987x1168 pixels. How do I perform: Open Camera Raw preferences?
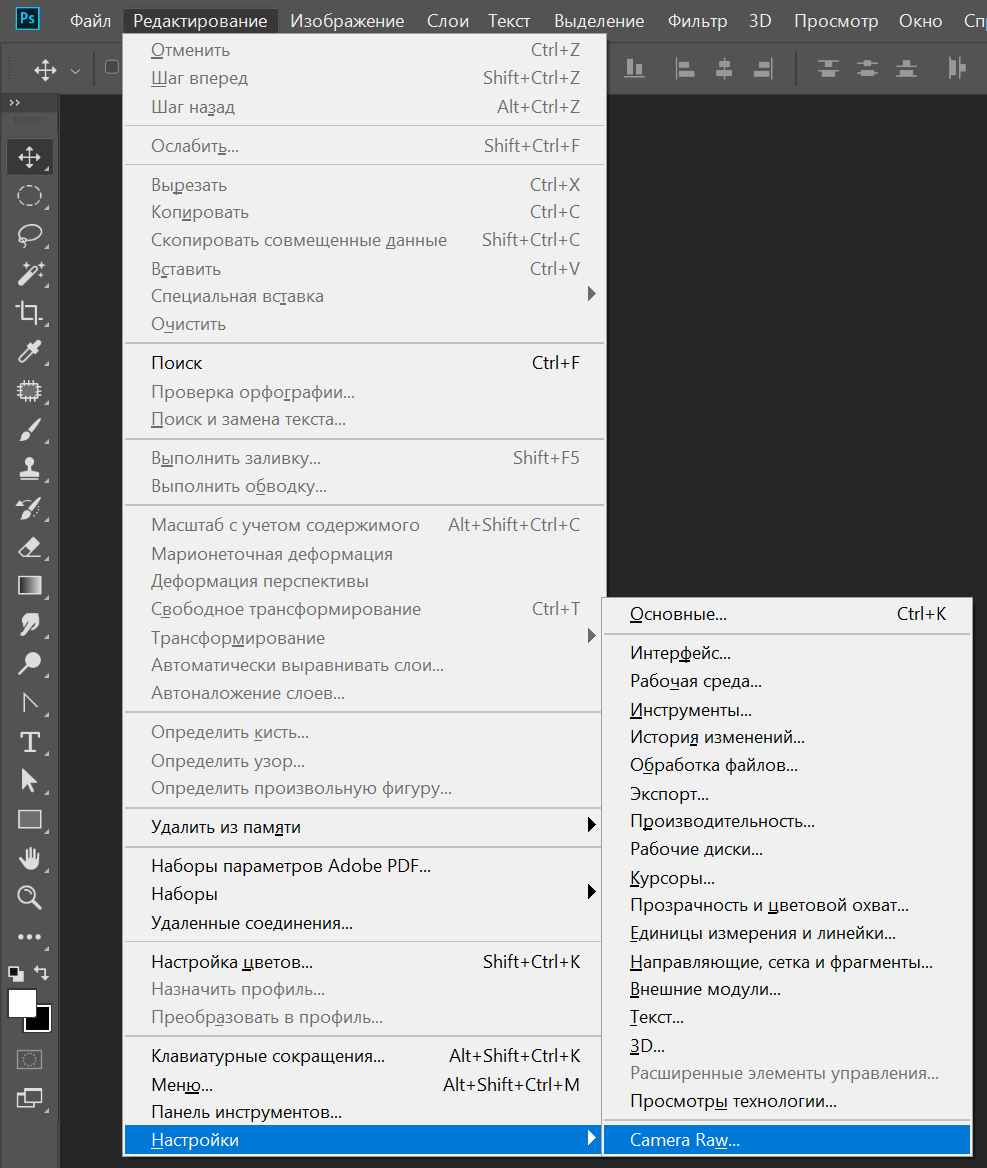[787, 1140]
